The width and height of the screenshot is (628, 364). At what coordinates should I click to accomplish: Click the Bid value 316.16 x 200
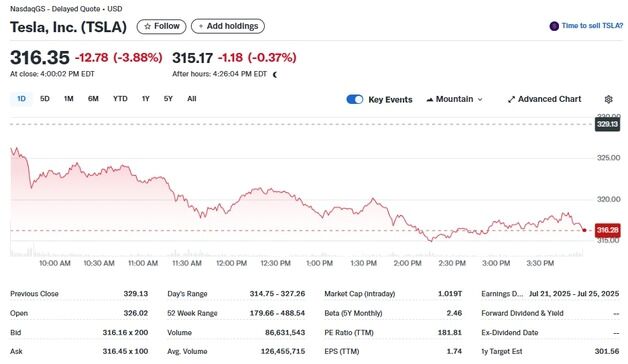(x=125, y=332)
